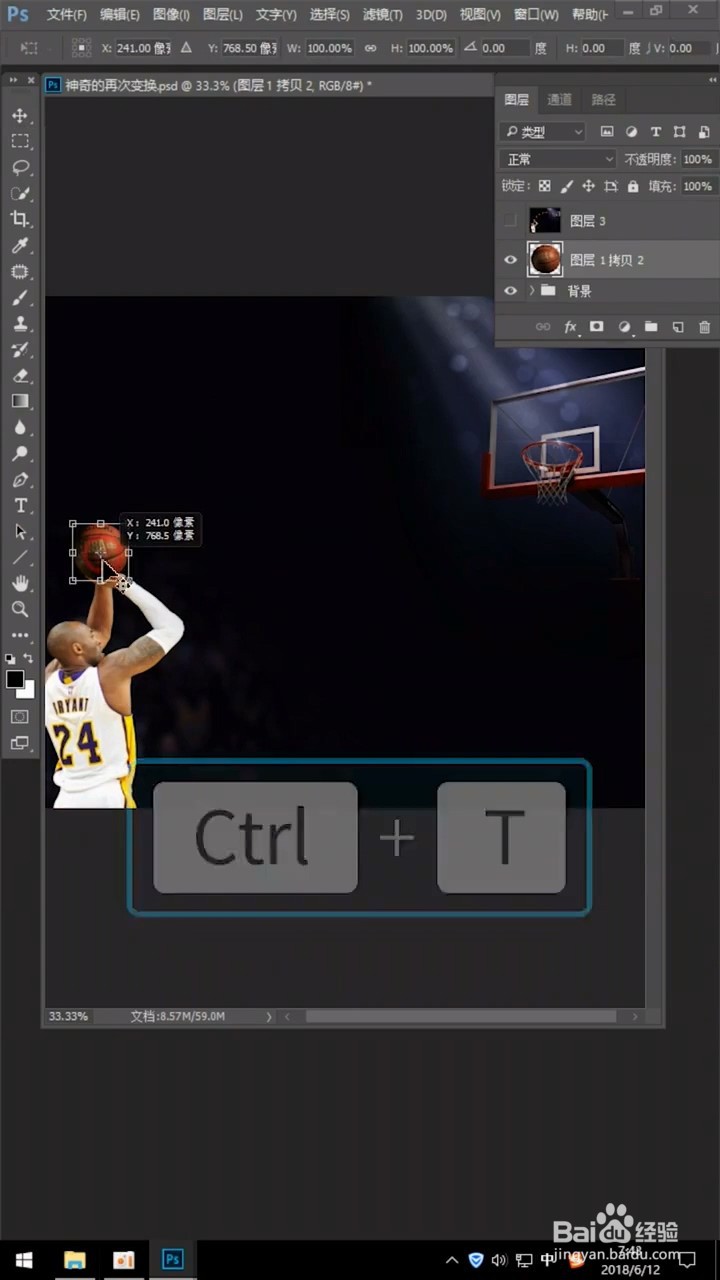This screenshot has width=720, height=1280.
Task: Select the History Brush tool
Action: pos(20,350)
